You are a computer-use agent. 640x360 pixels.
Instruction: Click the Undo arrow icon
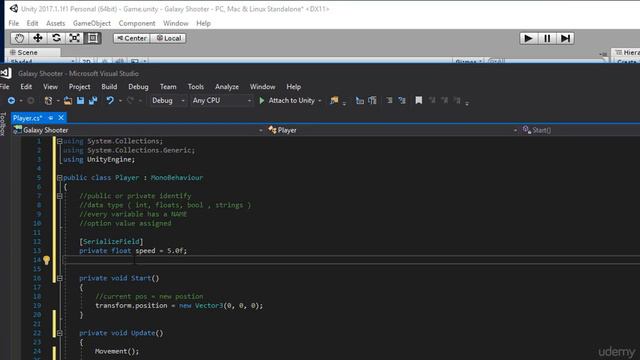point(110,100)
